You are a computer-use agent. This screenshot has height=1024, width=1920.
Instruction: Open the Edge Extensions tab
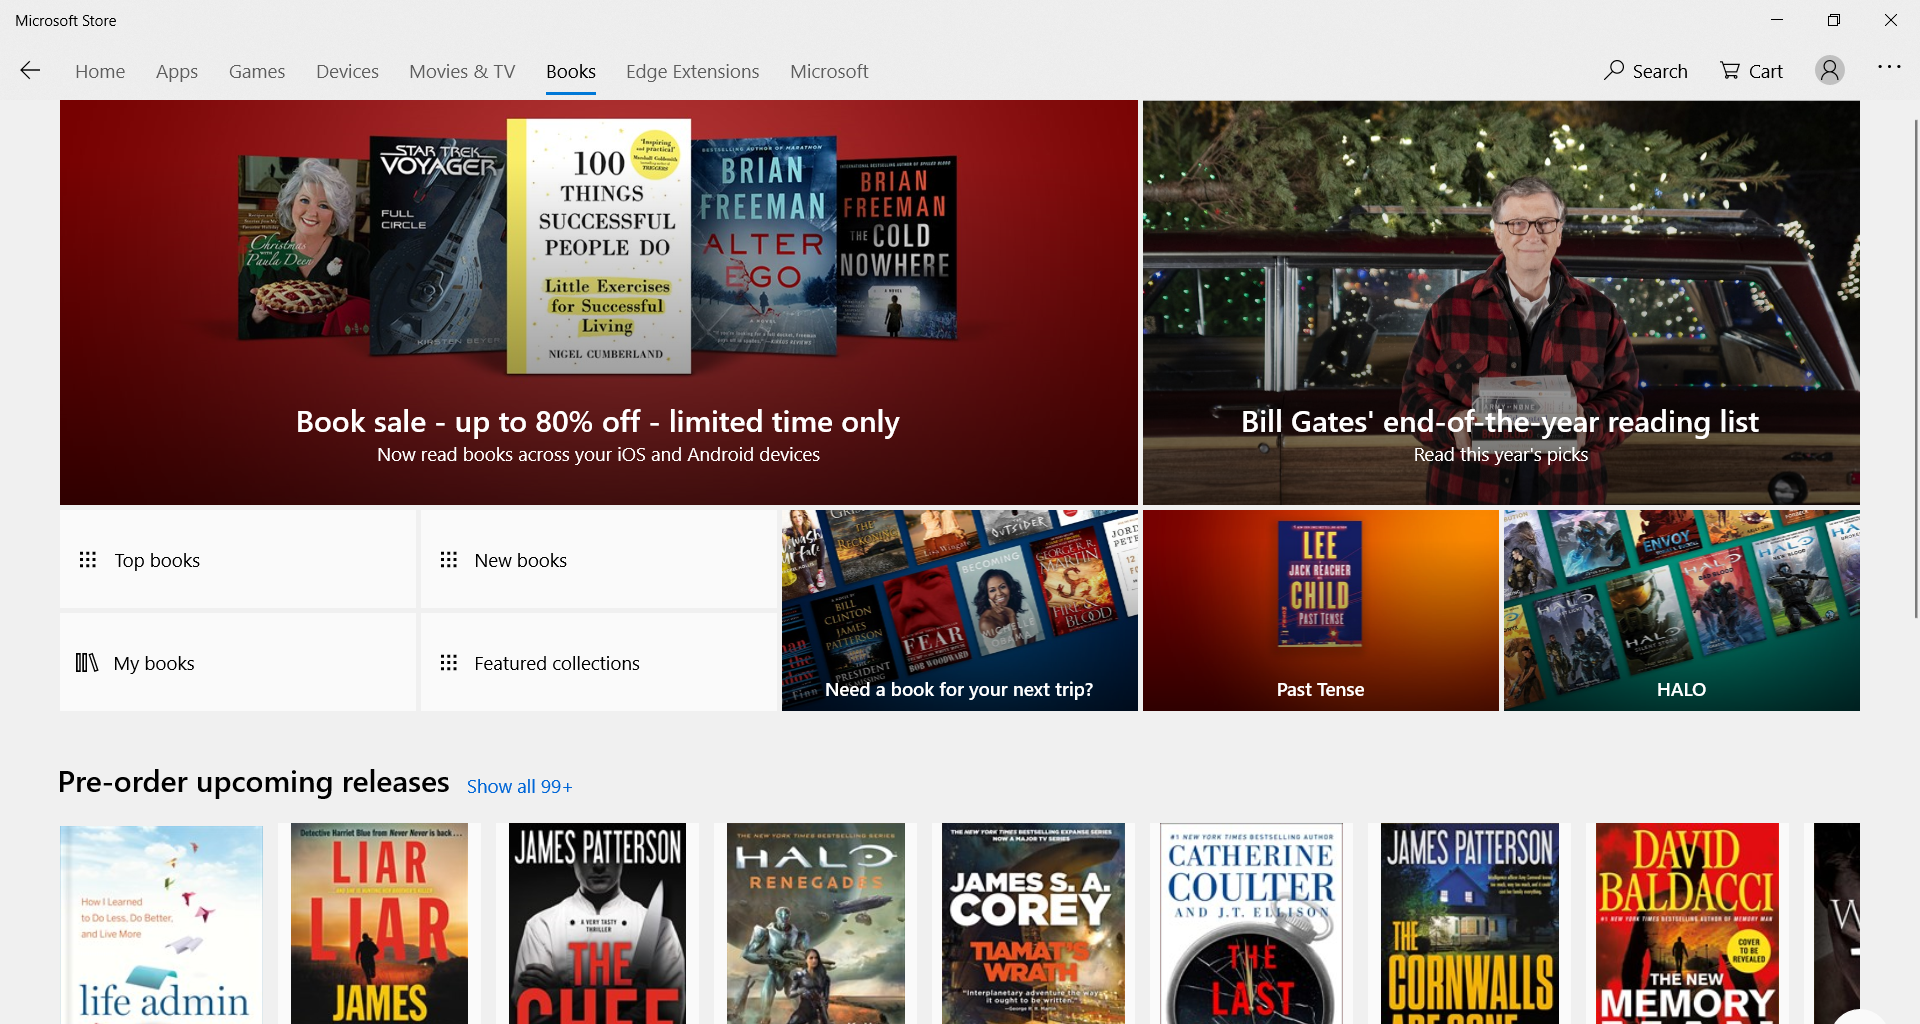693,71
